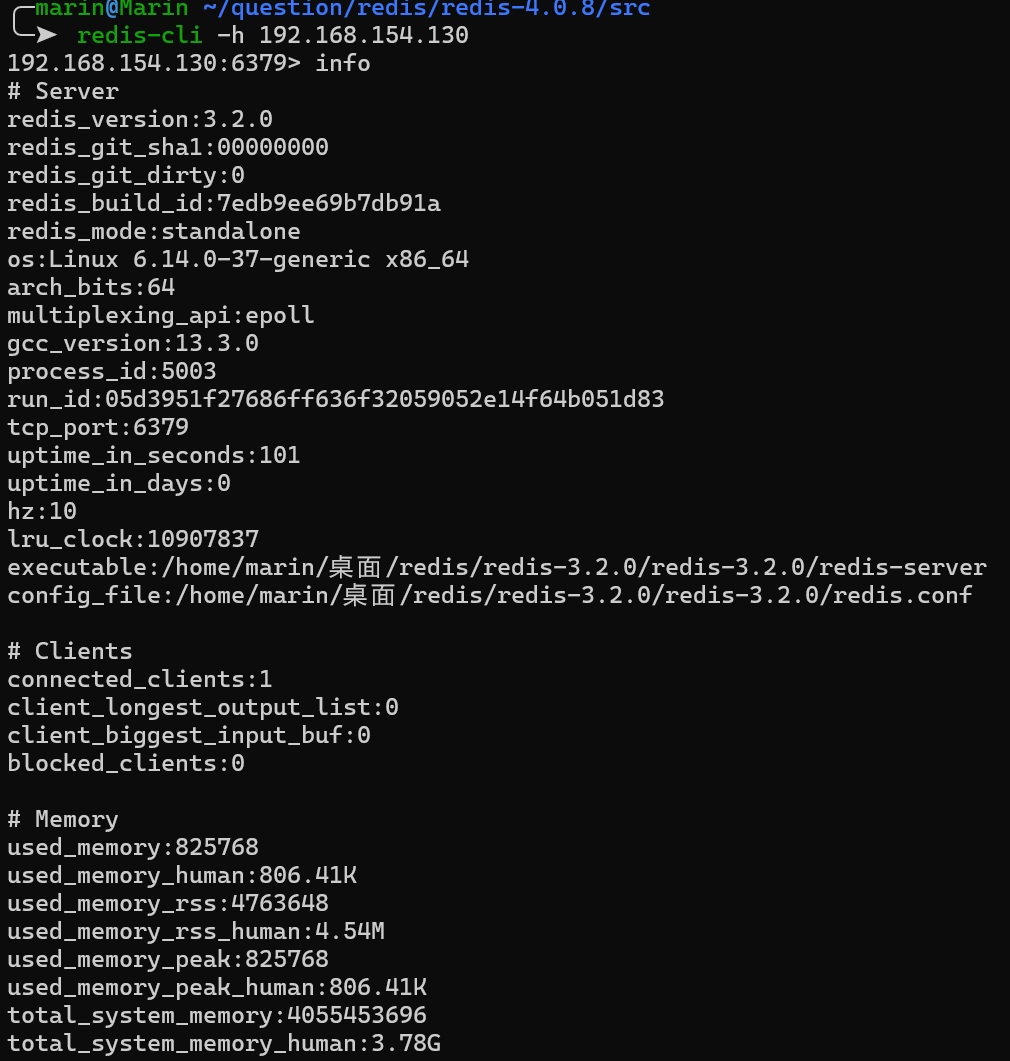Click the tcp_port:6379 line
The height and width of the screenshot is (1061, 1010).
coord(98,427)
